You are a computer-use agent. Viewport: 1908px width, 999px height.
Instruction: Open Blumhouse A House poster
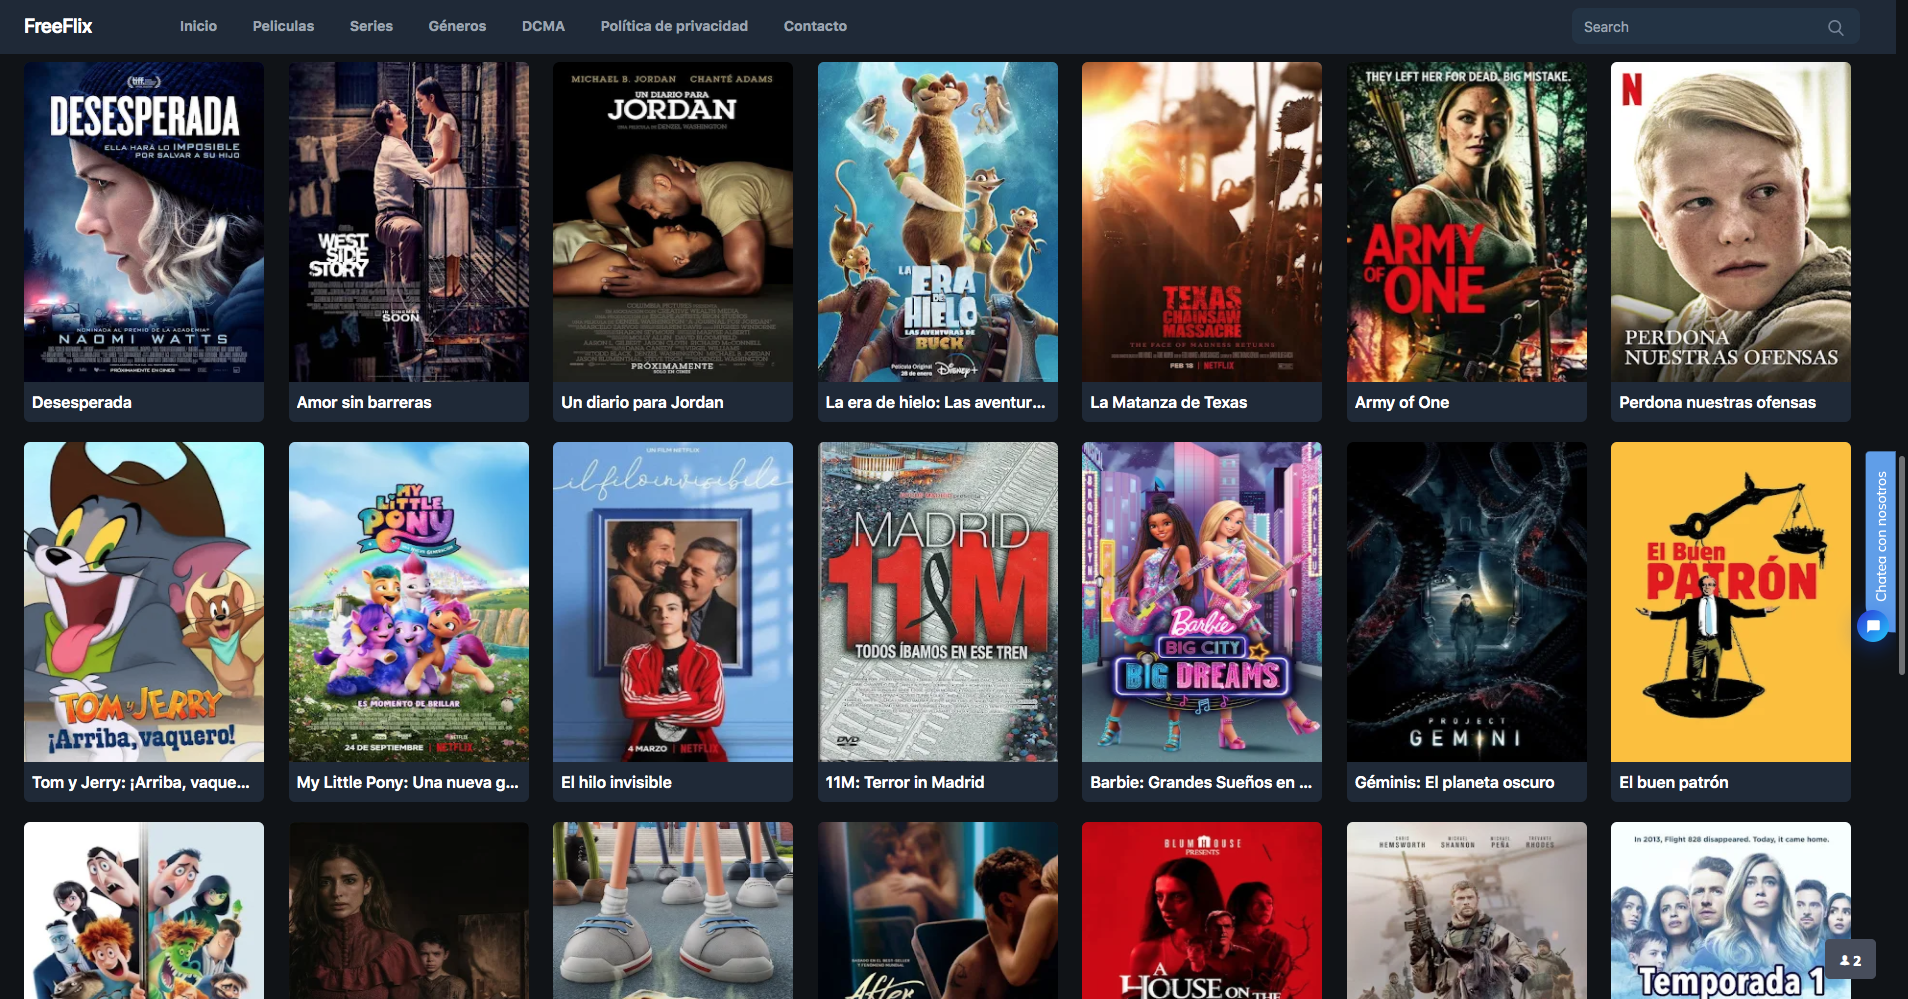[x=1202, y=910]
